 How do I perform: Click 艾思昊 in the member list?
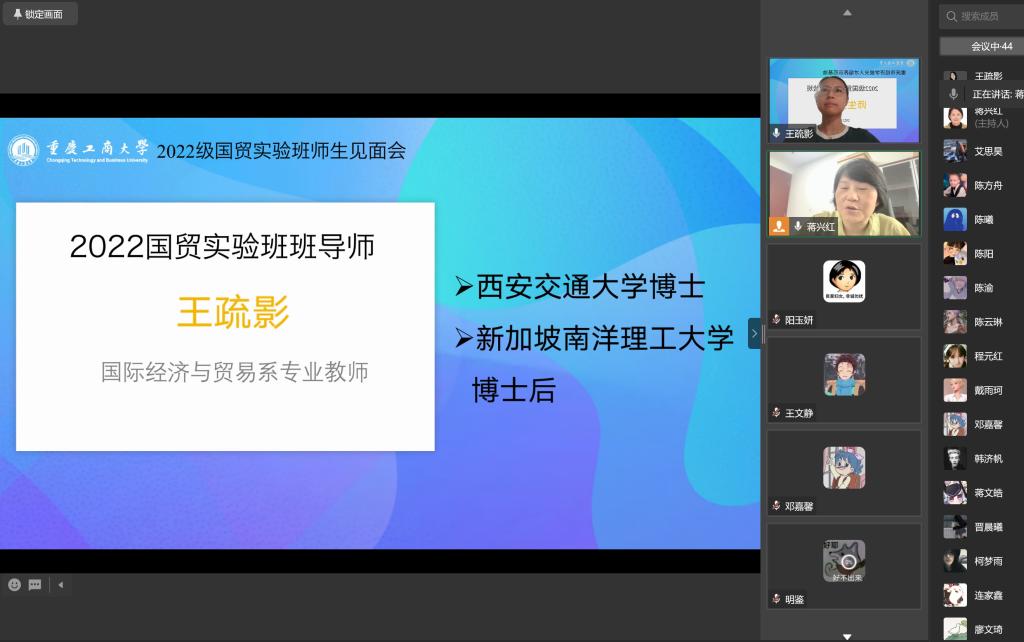988,152
